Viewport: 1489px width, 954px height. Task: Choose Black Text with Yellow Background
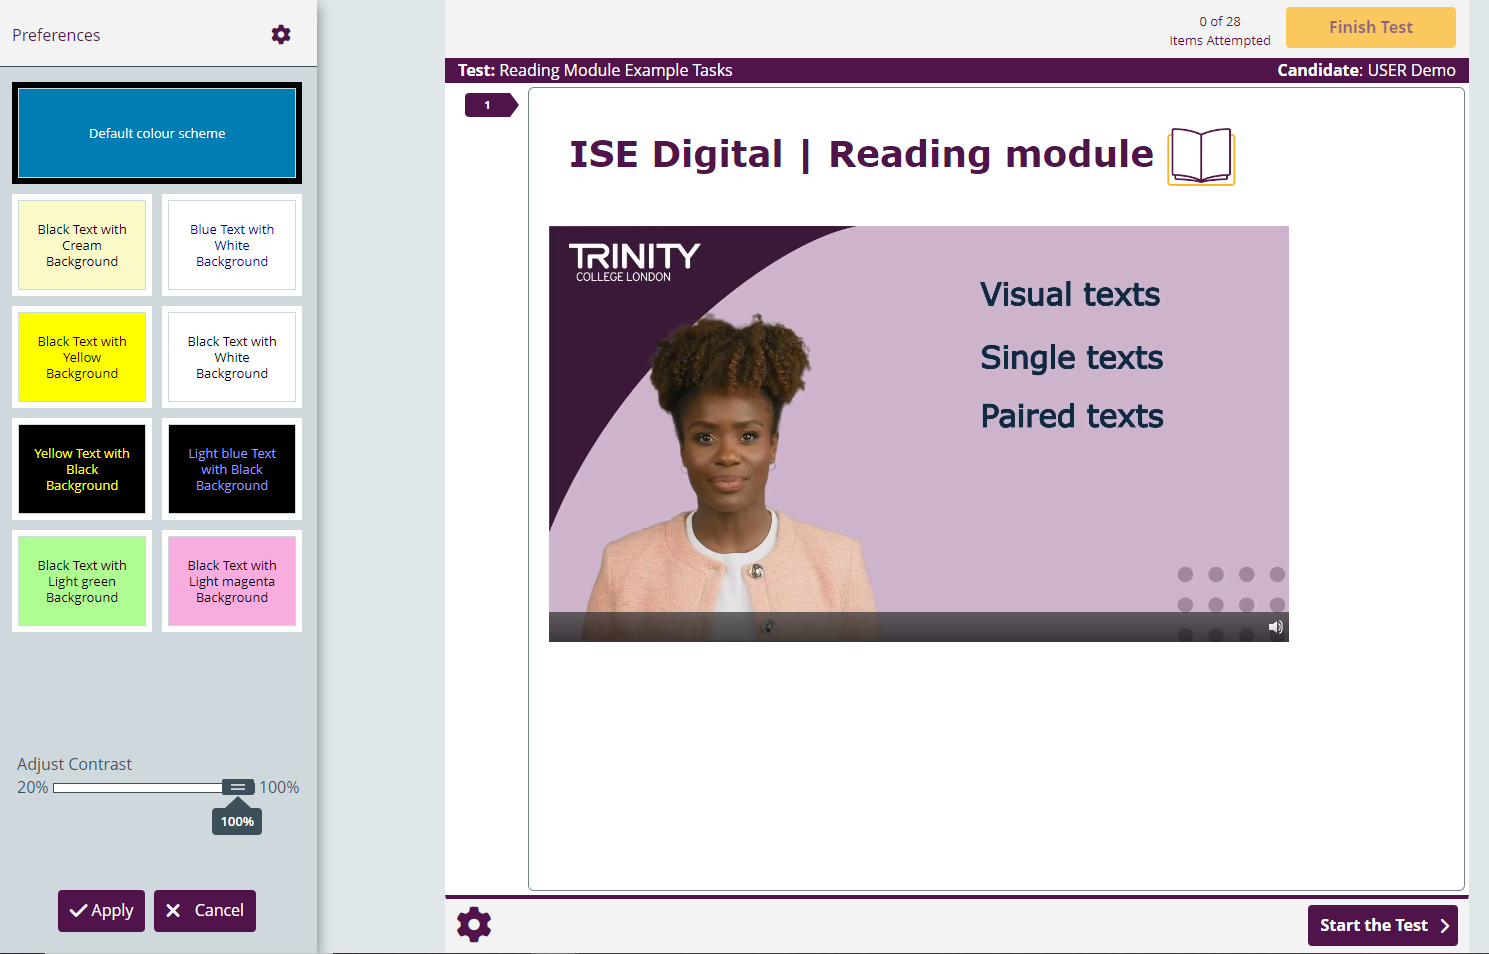click(x=82, y=357)
